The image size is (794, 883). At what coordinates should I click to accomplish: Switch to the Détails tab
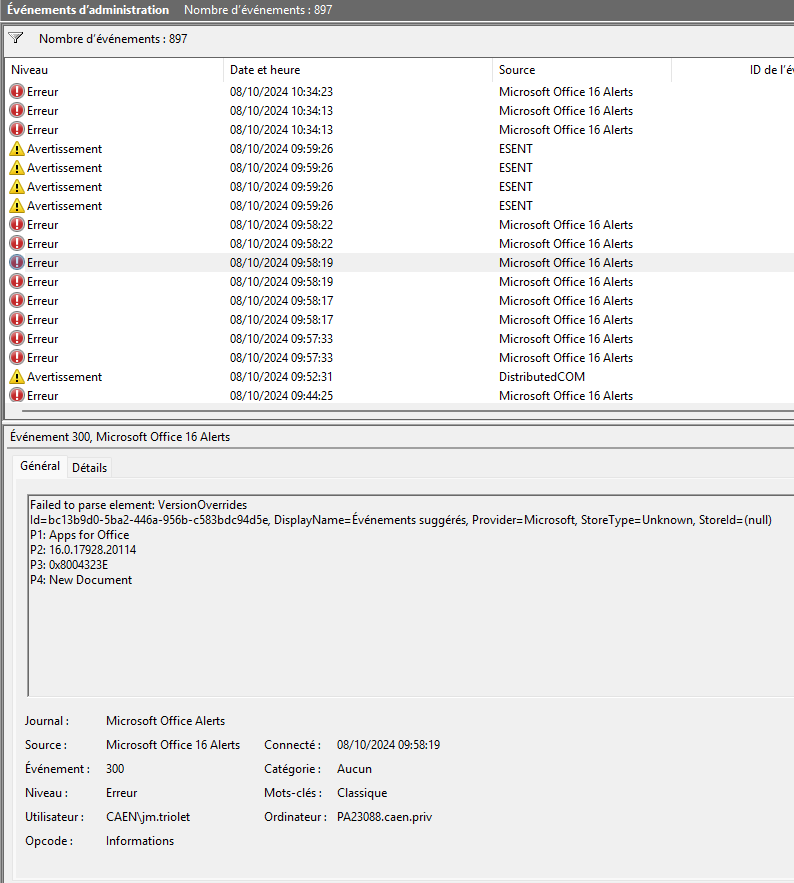pos(90,468)
